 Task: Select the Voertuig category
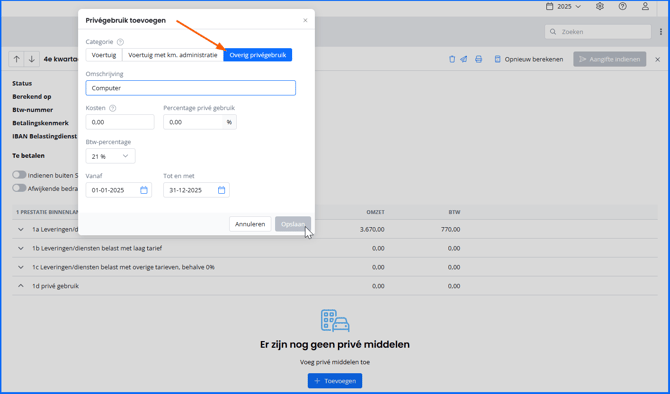click(104, 55)
